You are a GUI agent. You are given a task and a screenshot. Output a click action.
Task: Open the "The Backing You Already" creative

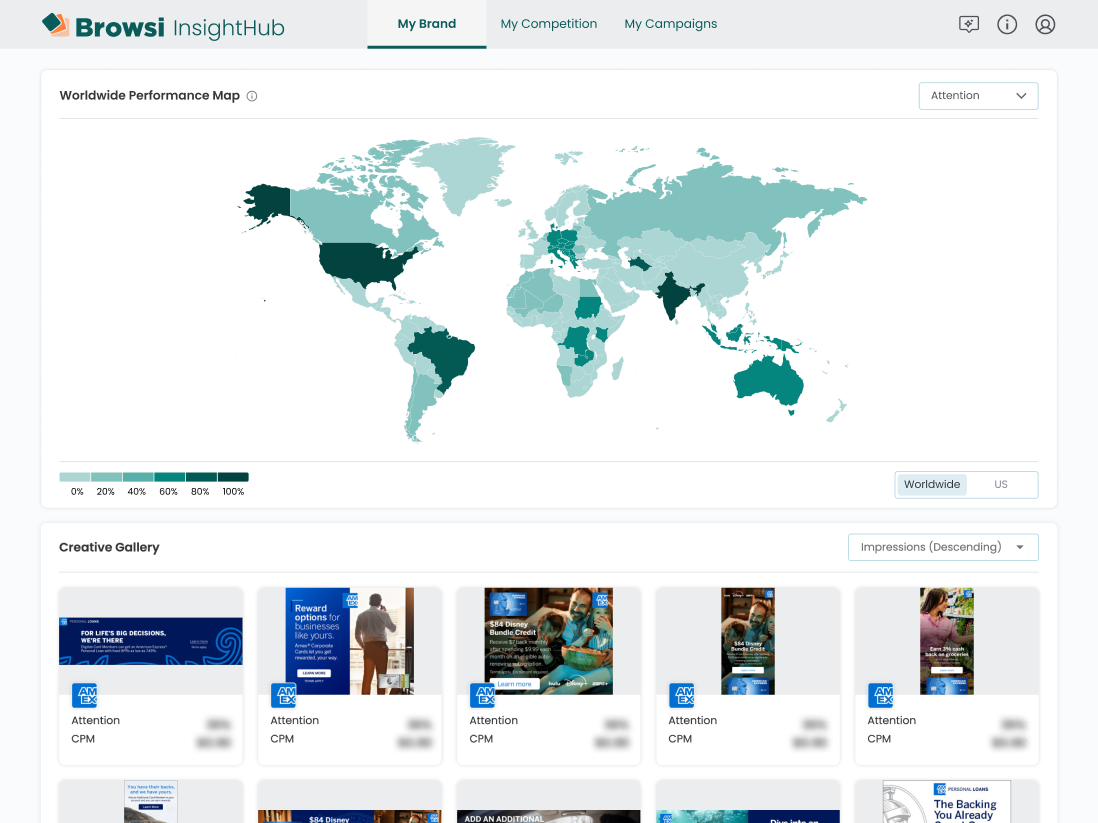pos(947,802)
